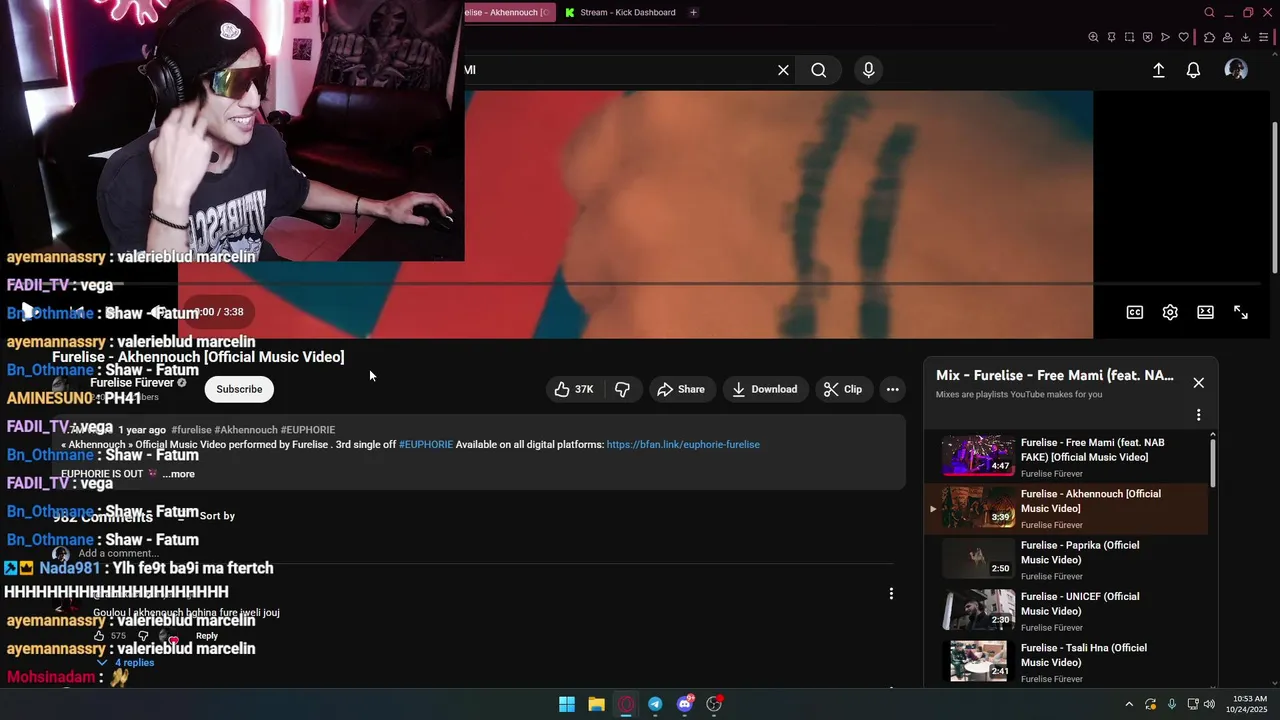Toggle closed captions CC on the player

1135,312
